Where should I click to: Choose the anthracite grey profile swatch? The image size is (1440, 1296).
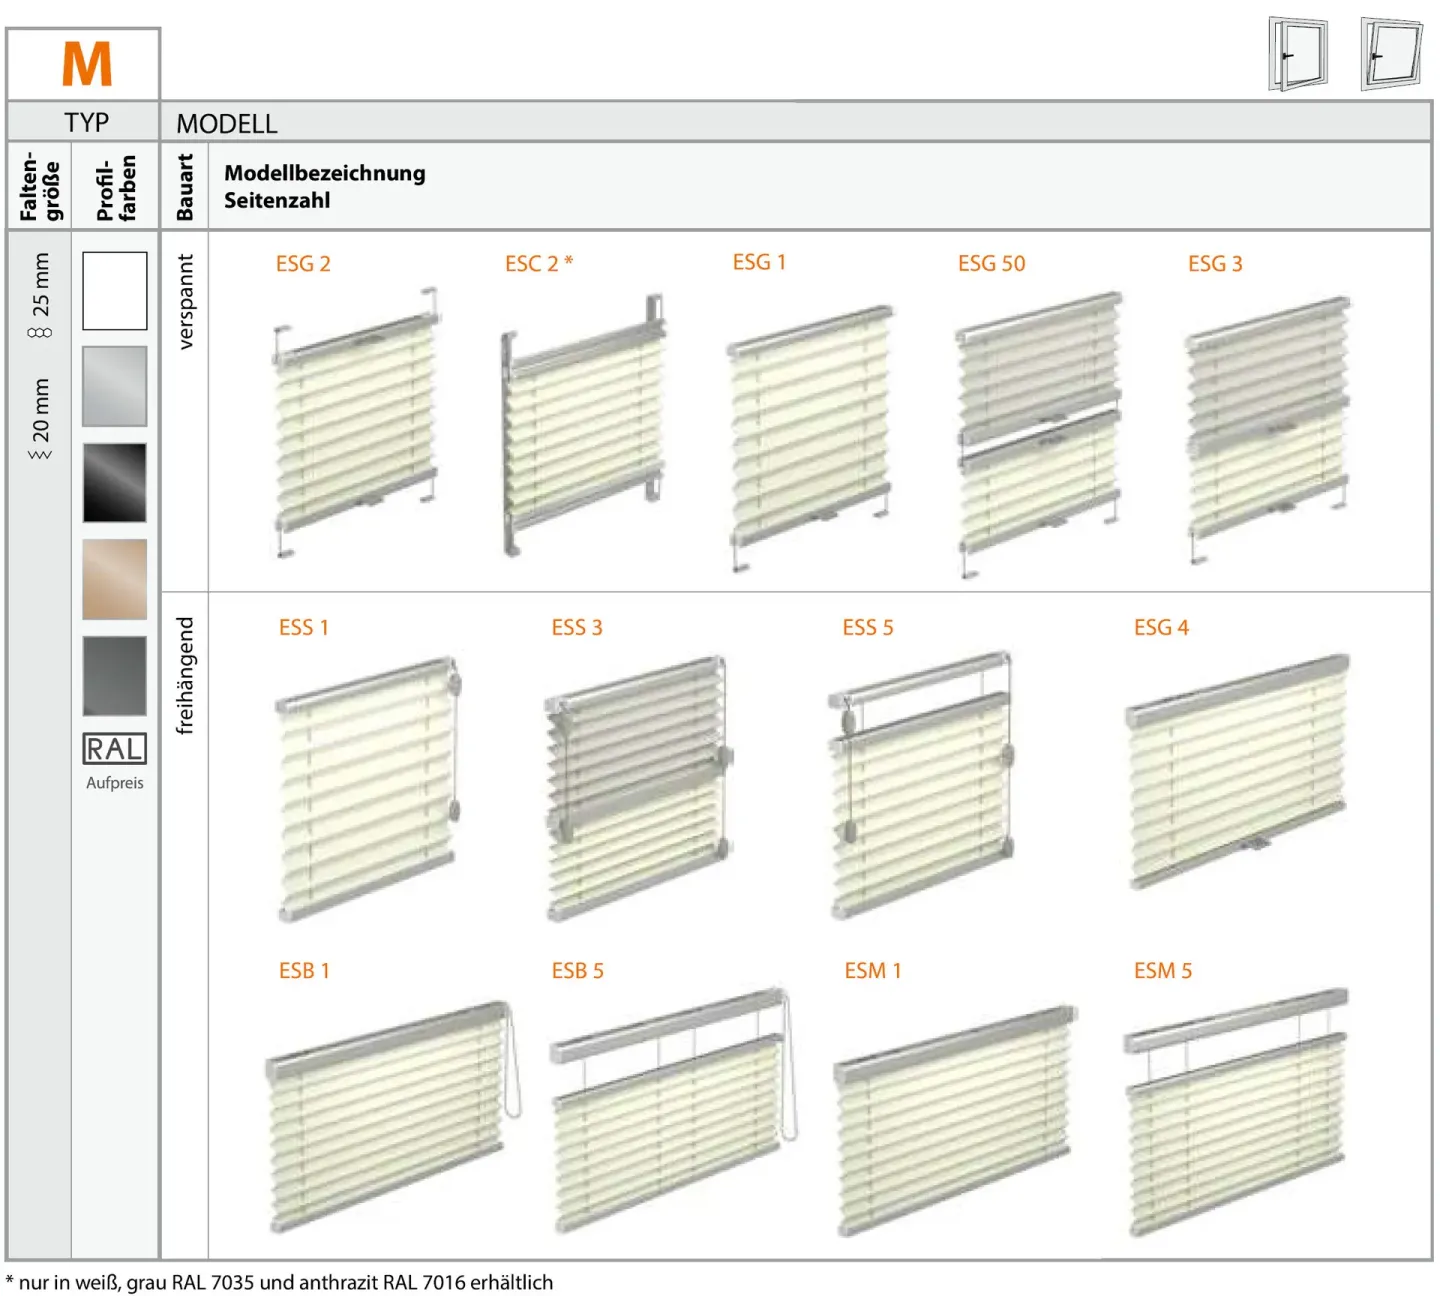click(114, 676)
